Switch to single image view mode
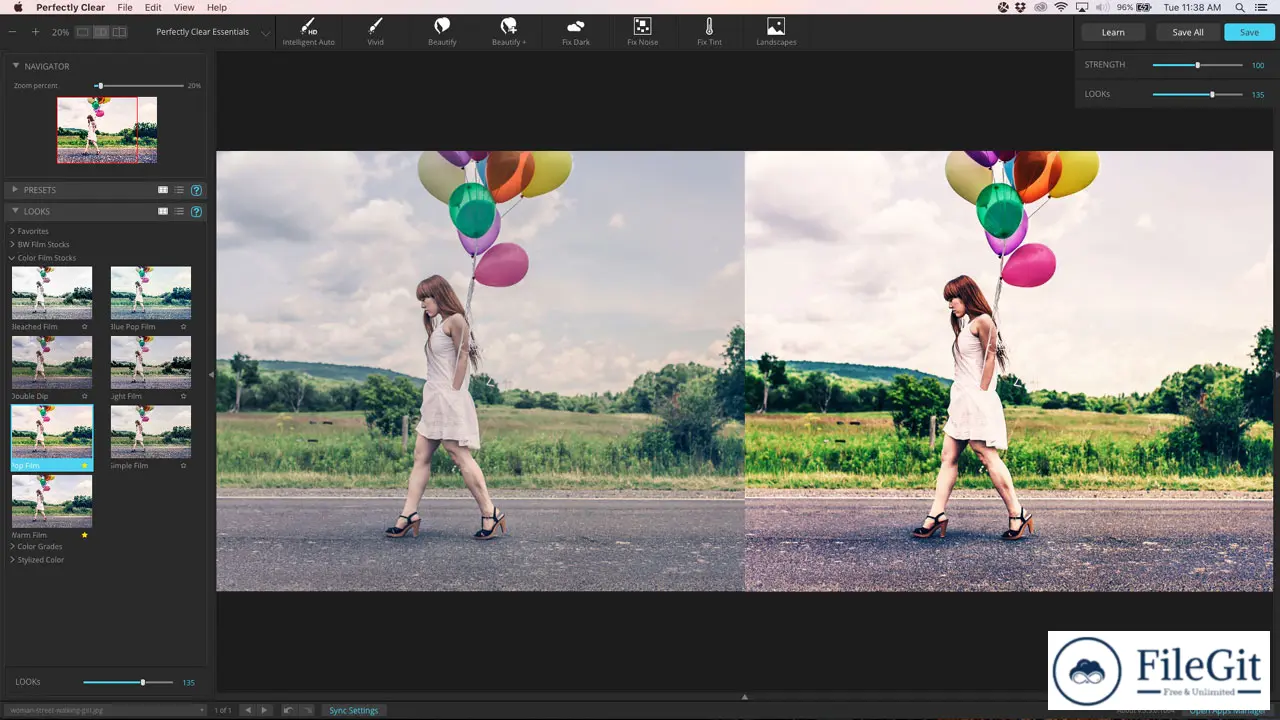 point(83,32)
